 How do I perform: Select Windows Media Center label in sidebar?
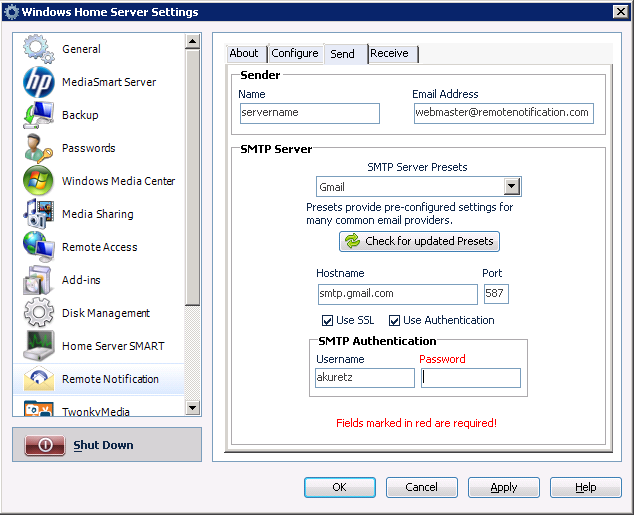click(x=118, y=181)
